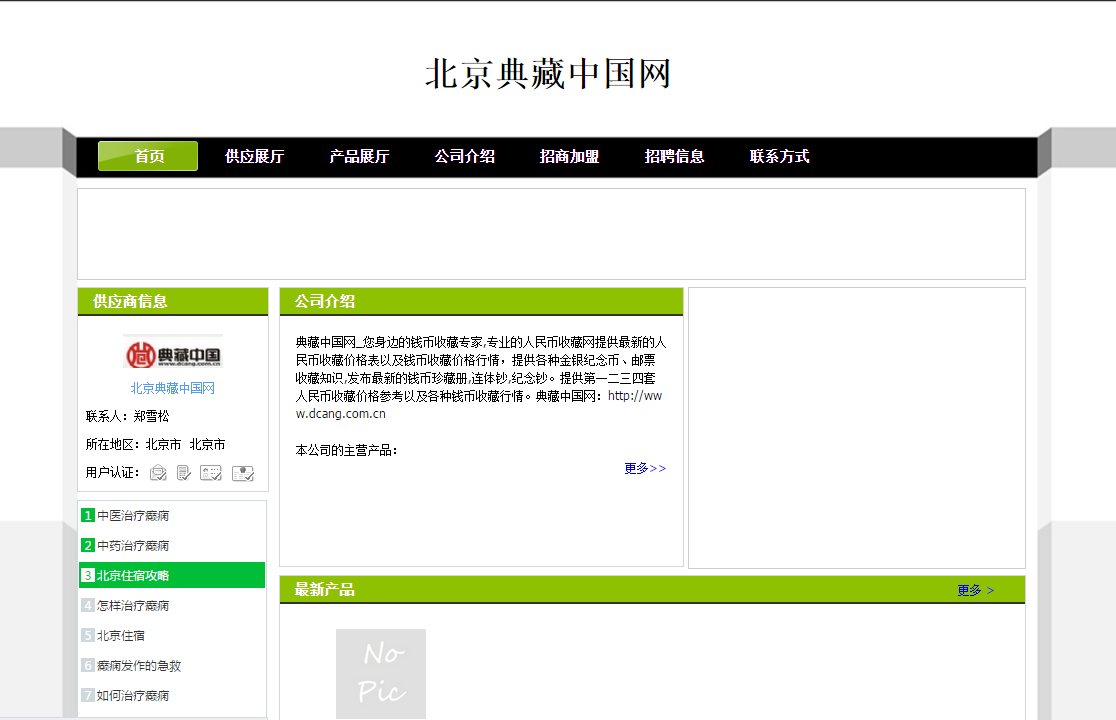
Task: Open ranked item 6 癫痫发作的急救
Action: 139,666
